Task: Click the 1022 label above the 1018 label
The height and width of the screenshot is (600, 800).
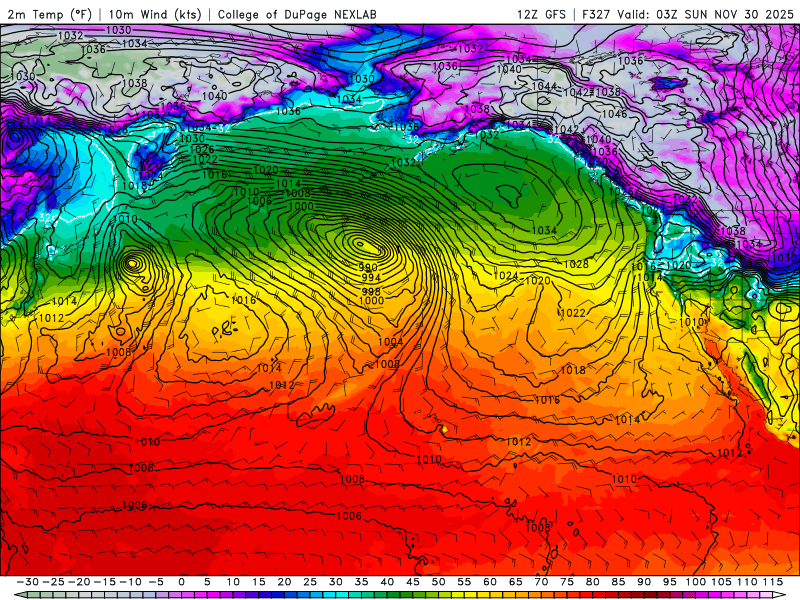Action: tap(572, 312)
